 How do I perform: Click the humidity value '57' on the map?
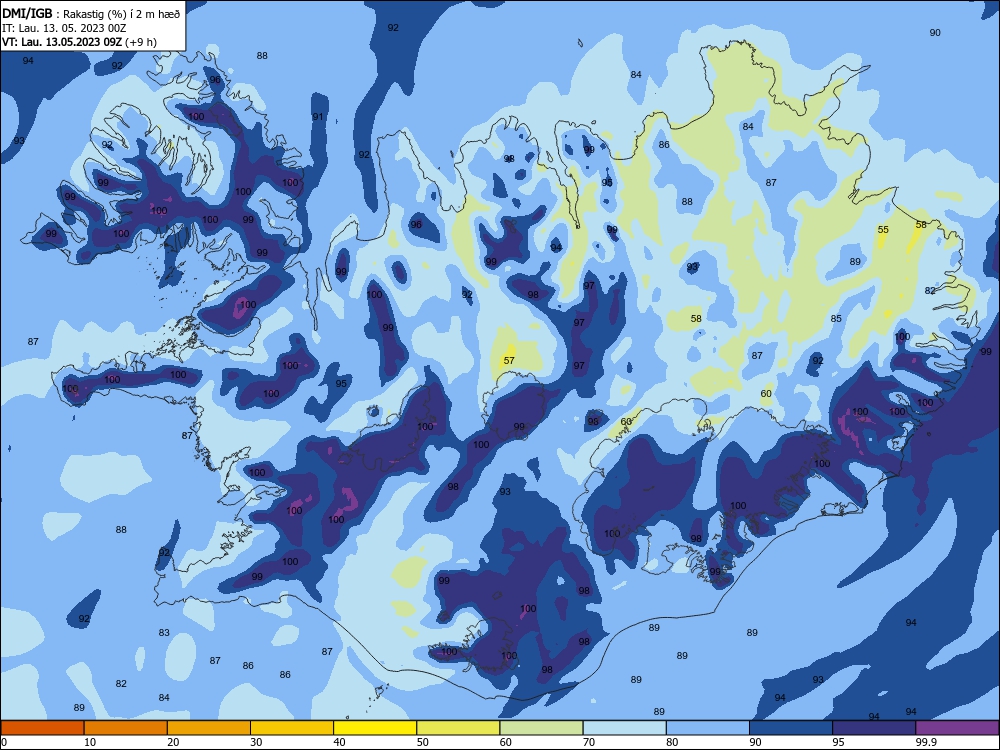[509, 360]
